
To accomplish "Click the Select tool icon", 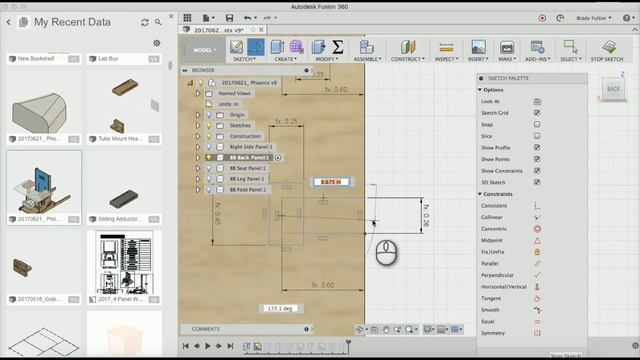I will click(x=570, y=47).
